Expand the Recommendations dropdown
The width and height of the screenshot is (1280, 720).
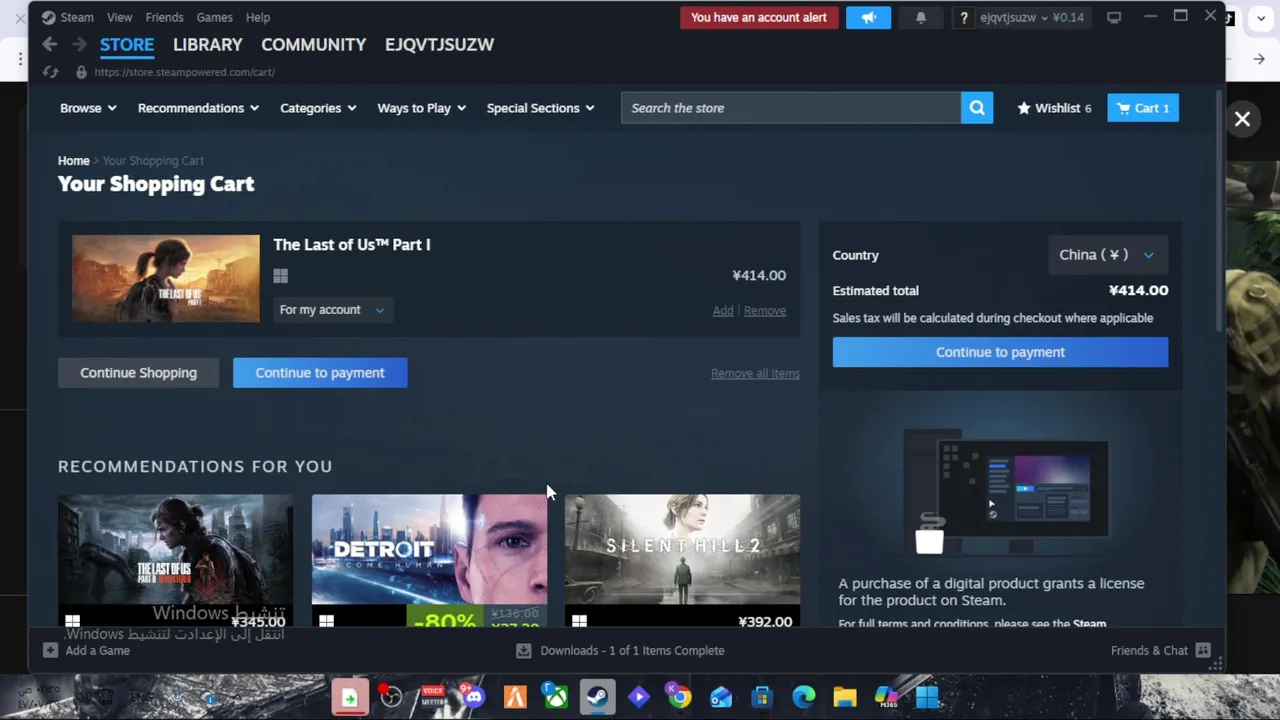tap(198, 108)
